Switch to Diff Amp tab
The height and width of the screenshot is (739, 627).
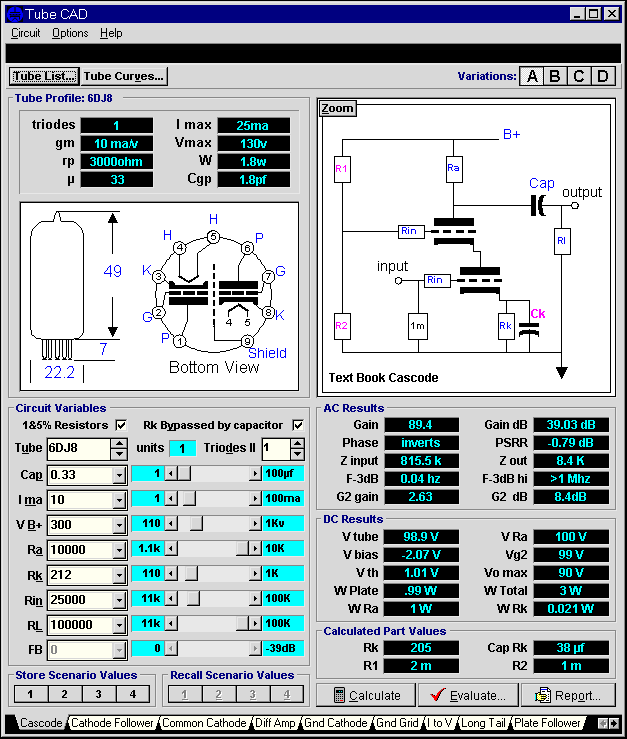coord(275,723)
